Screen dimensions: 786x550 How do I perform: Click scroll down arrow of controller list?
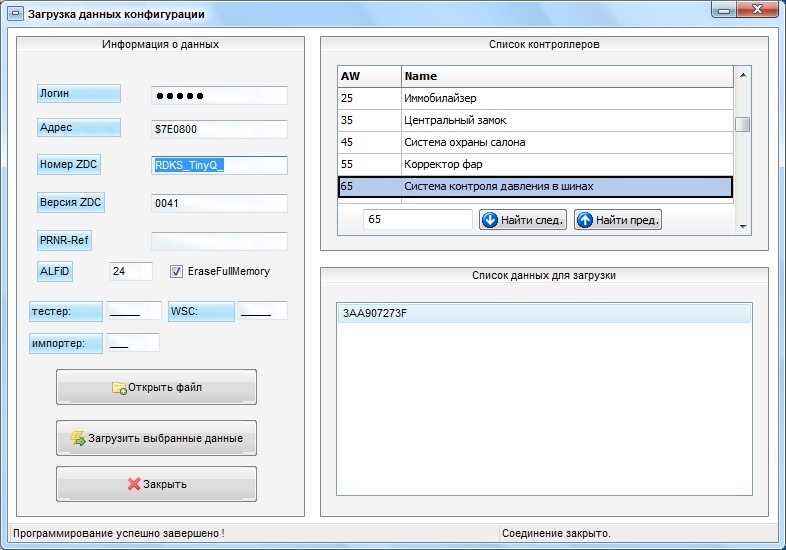pos(743,227)
